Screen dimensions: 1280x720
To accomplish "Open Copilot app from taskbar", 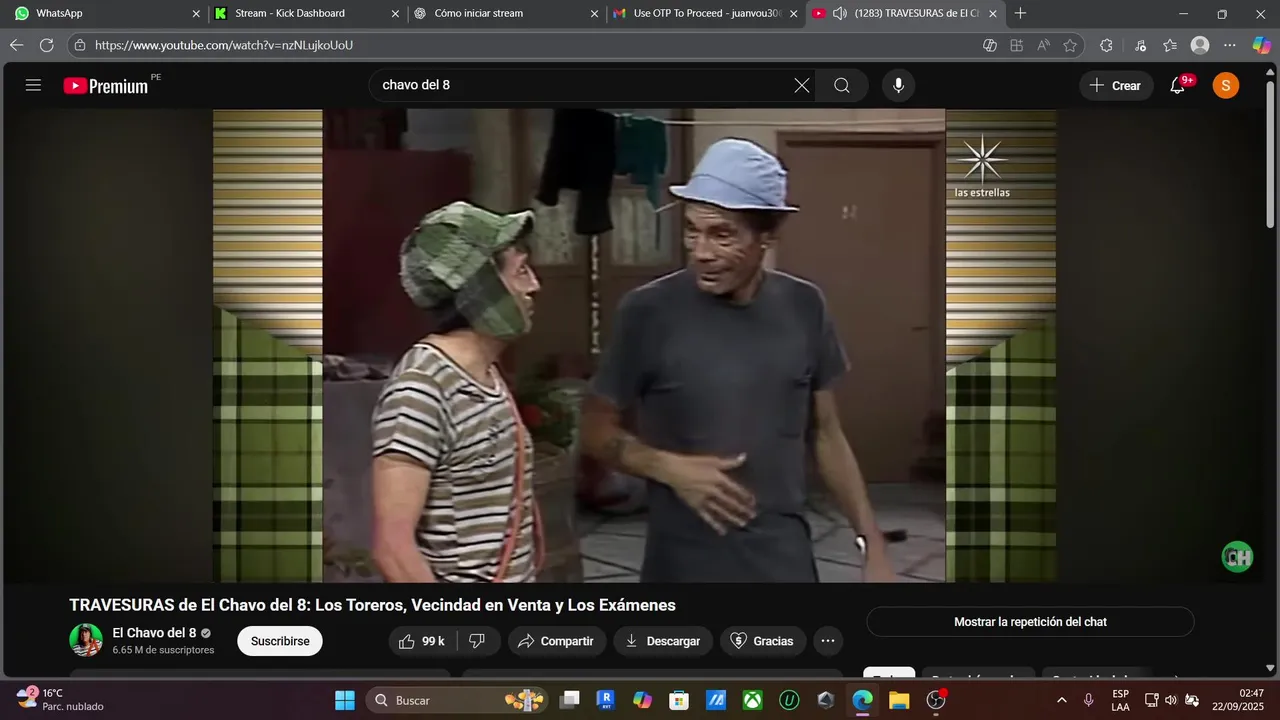I will (642, 700).
